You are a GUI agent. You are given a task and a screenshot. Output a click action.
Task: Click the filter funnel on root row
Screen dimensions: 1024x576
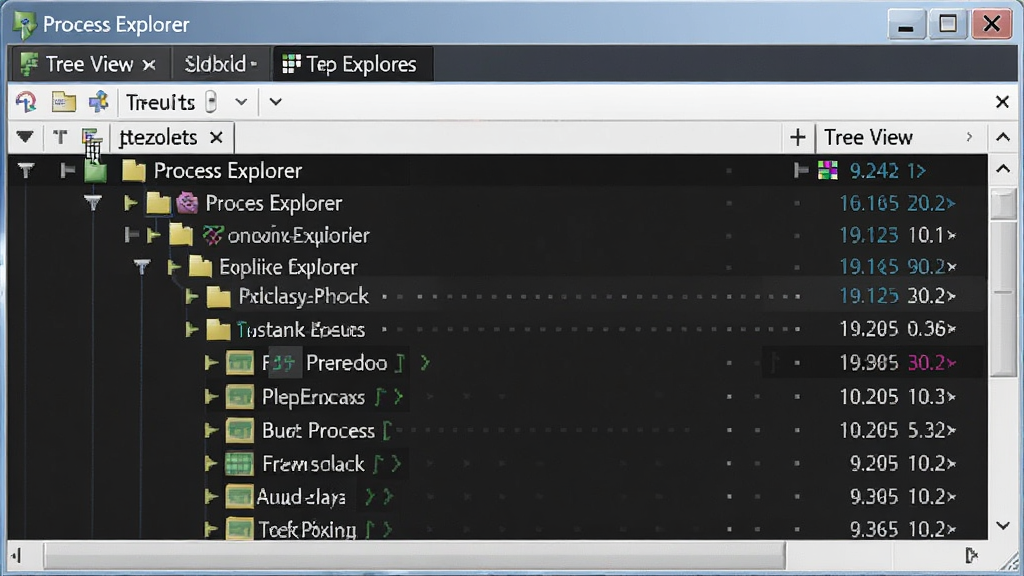point(25,171)
